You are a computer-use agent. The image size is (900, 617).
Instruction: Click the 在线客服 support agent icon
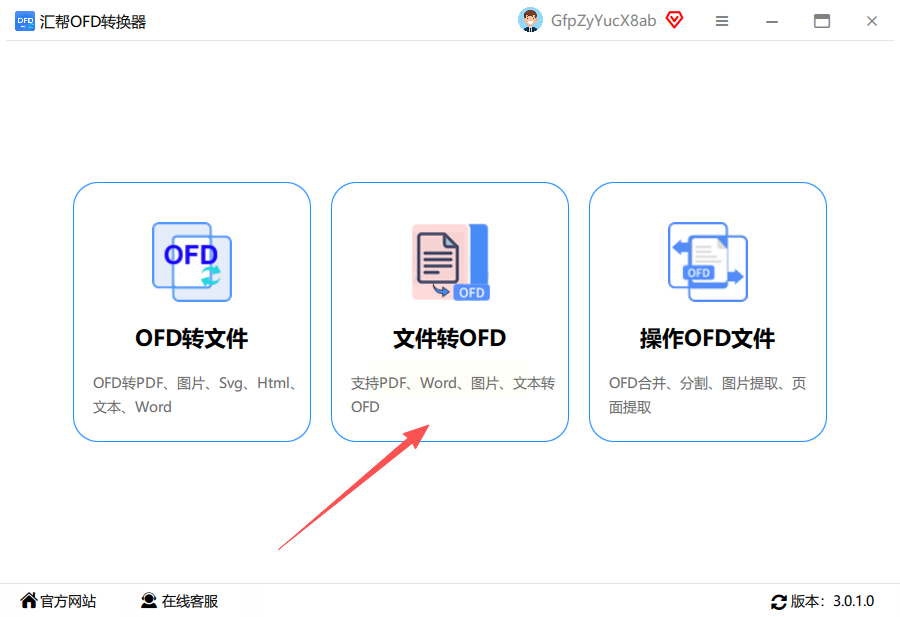click(x=149, y=600)
